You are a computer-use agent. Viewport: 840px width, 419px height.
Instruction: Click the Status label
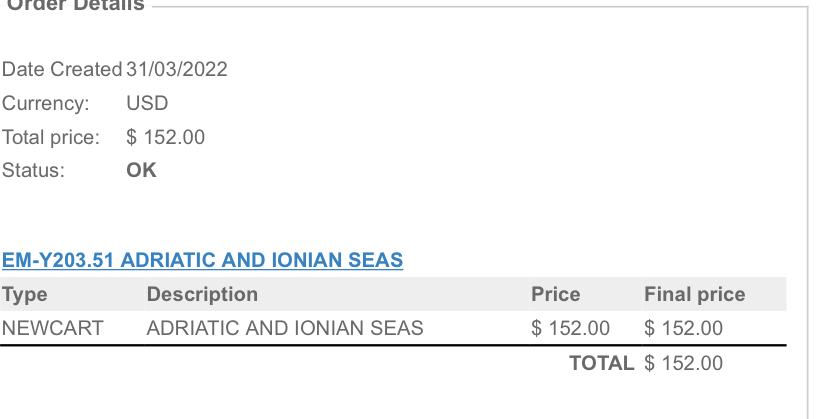coord(33,170)
